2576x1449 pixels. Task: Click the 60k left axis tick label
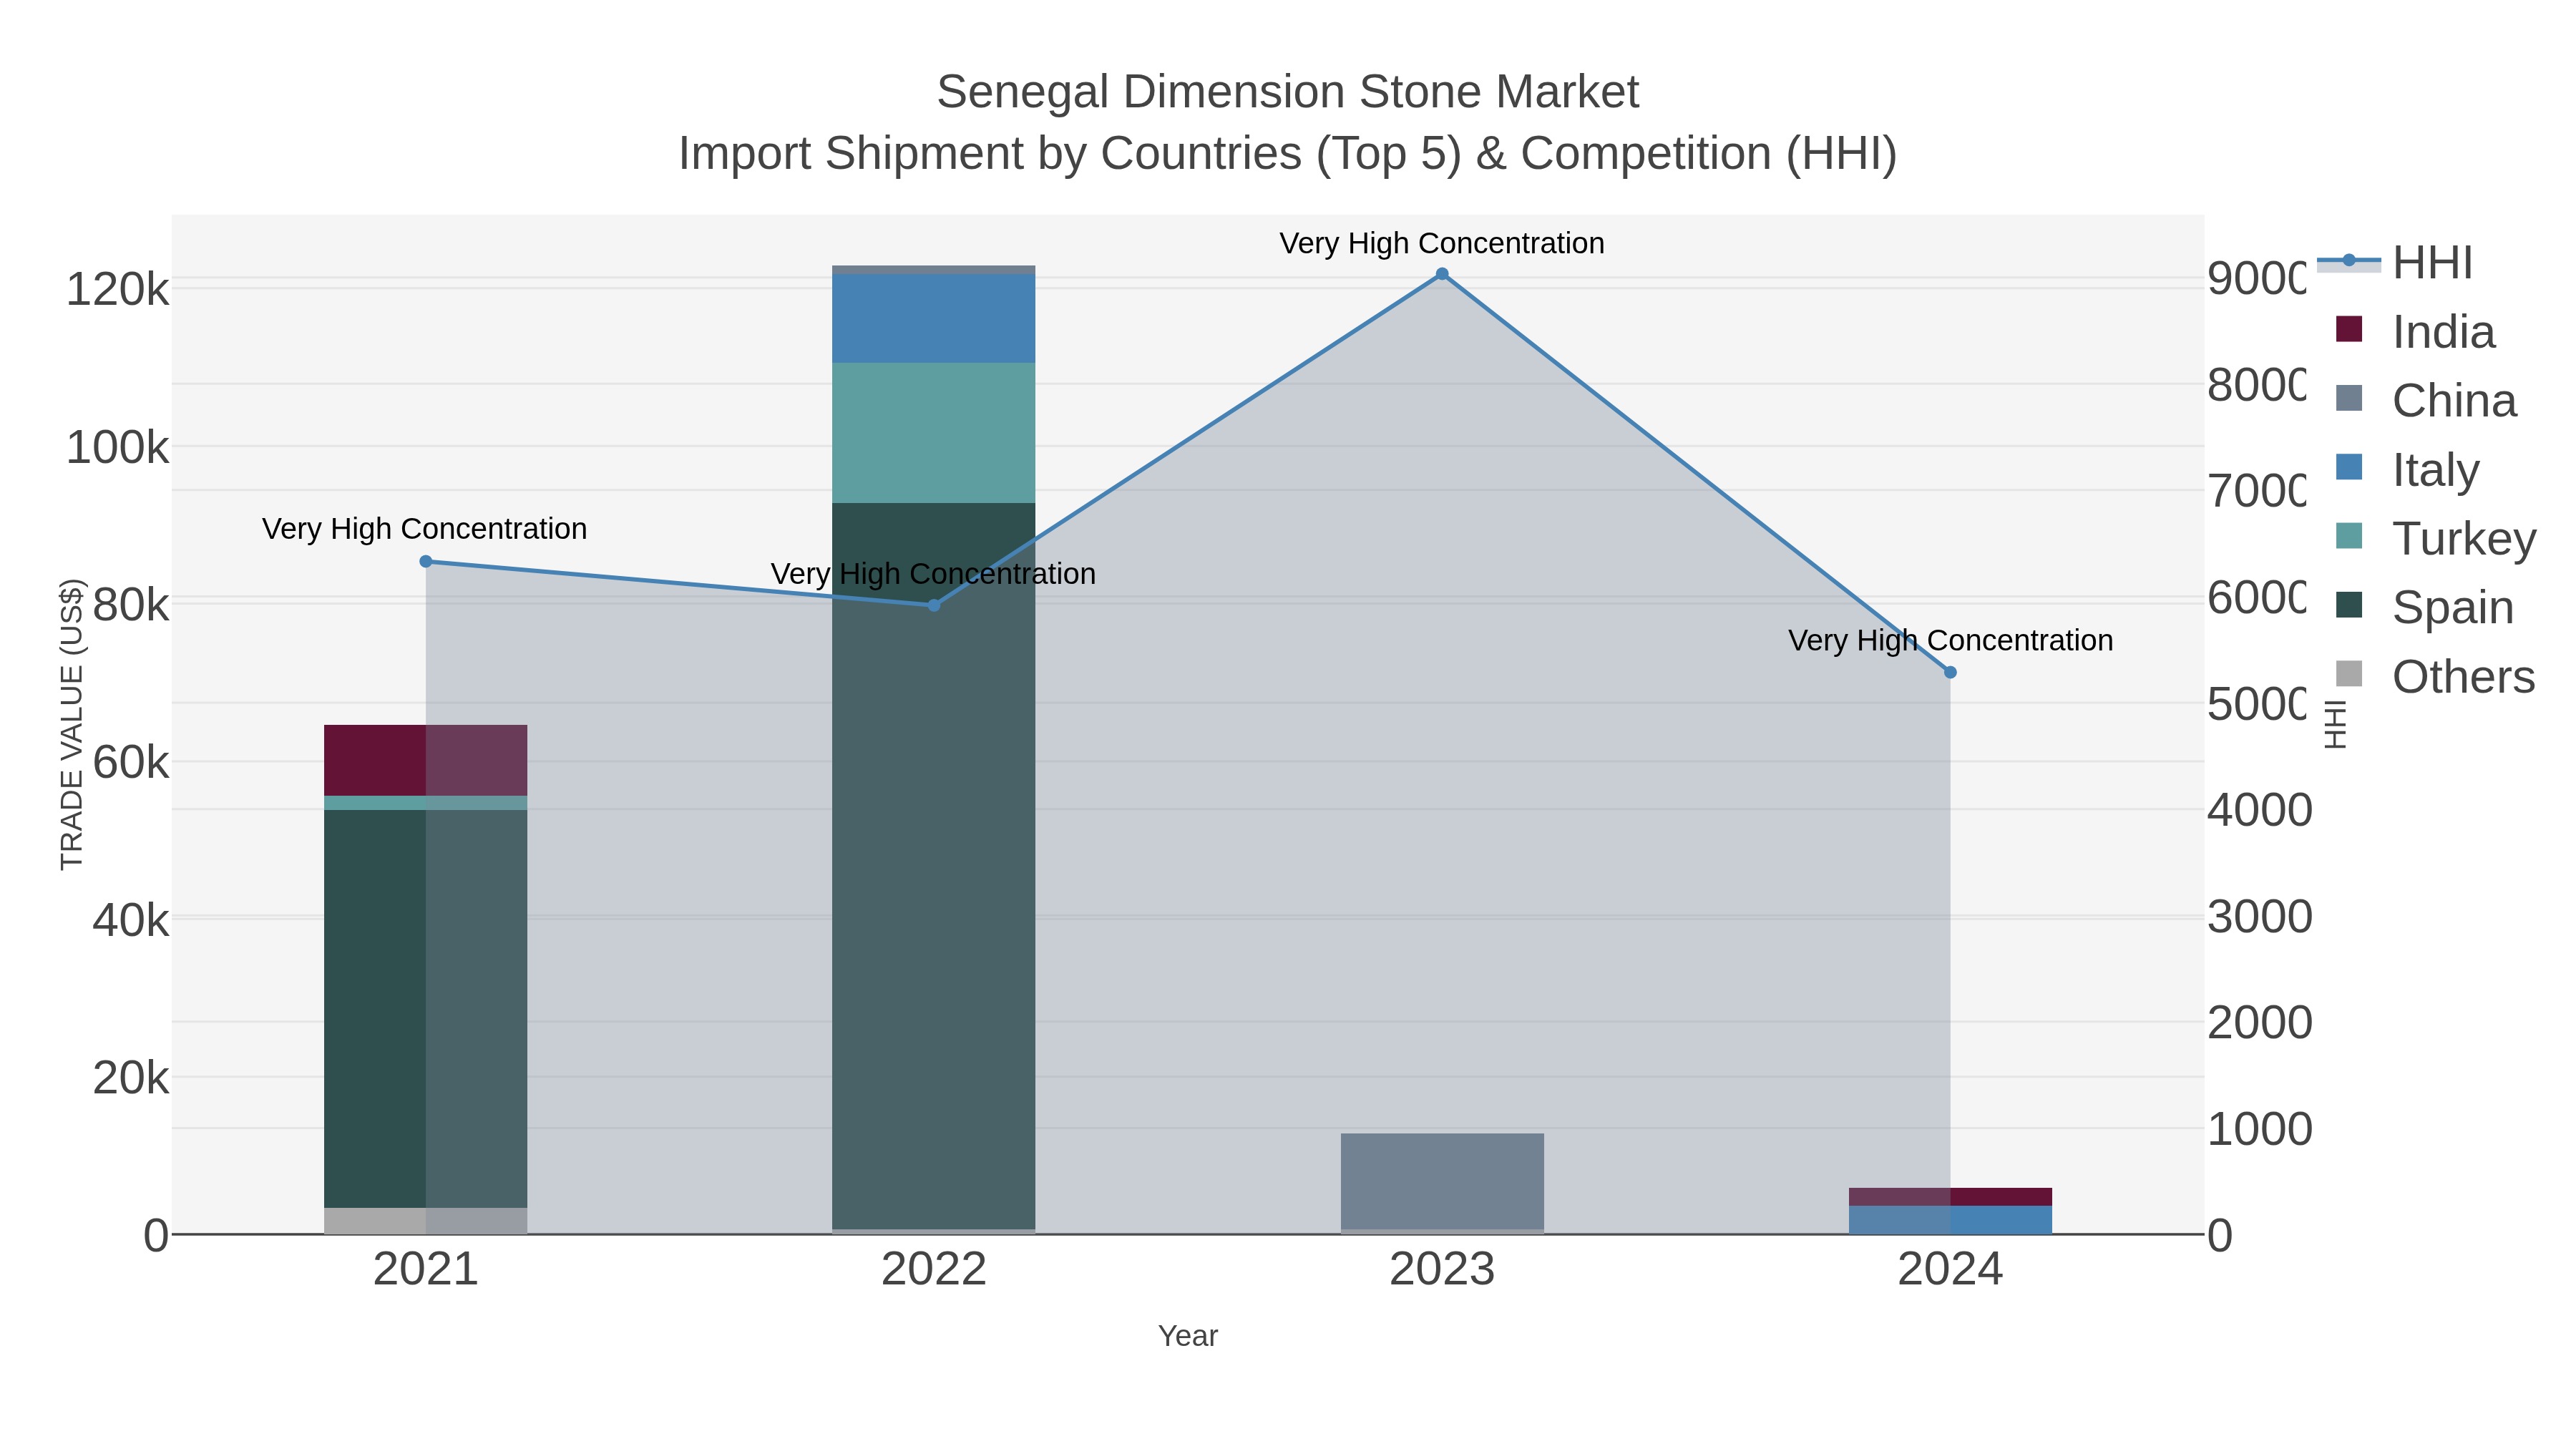[130, 763]
